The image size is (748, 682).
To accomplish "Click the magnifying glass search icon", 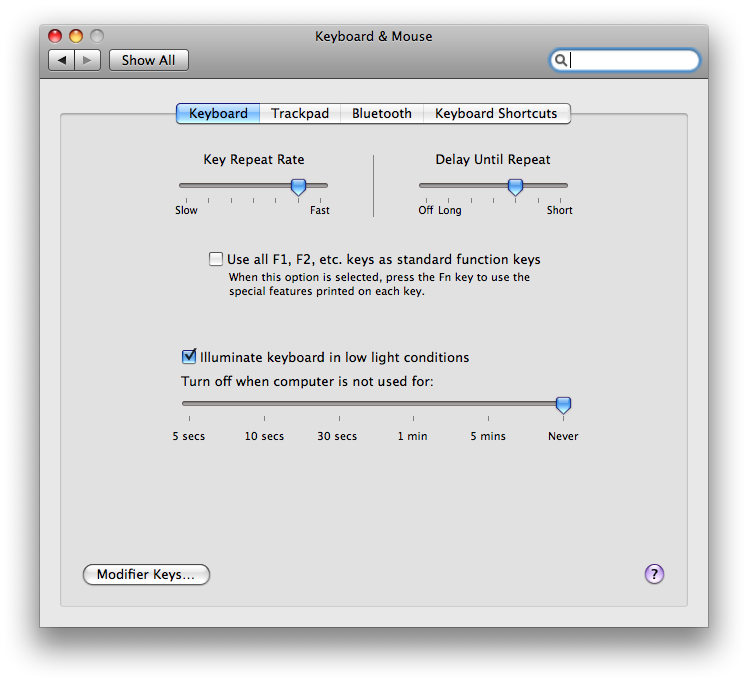I will (561, 60).
